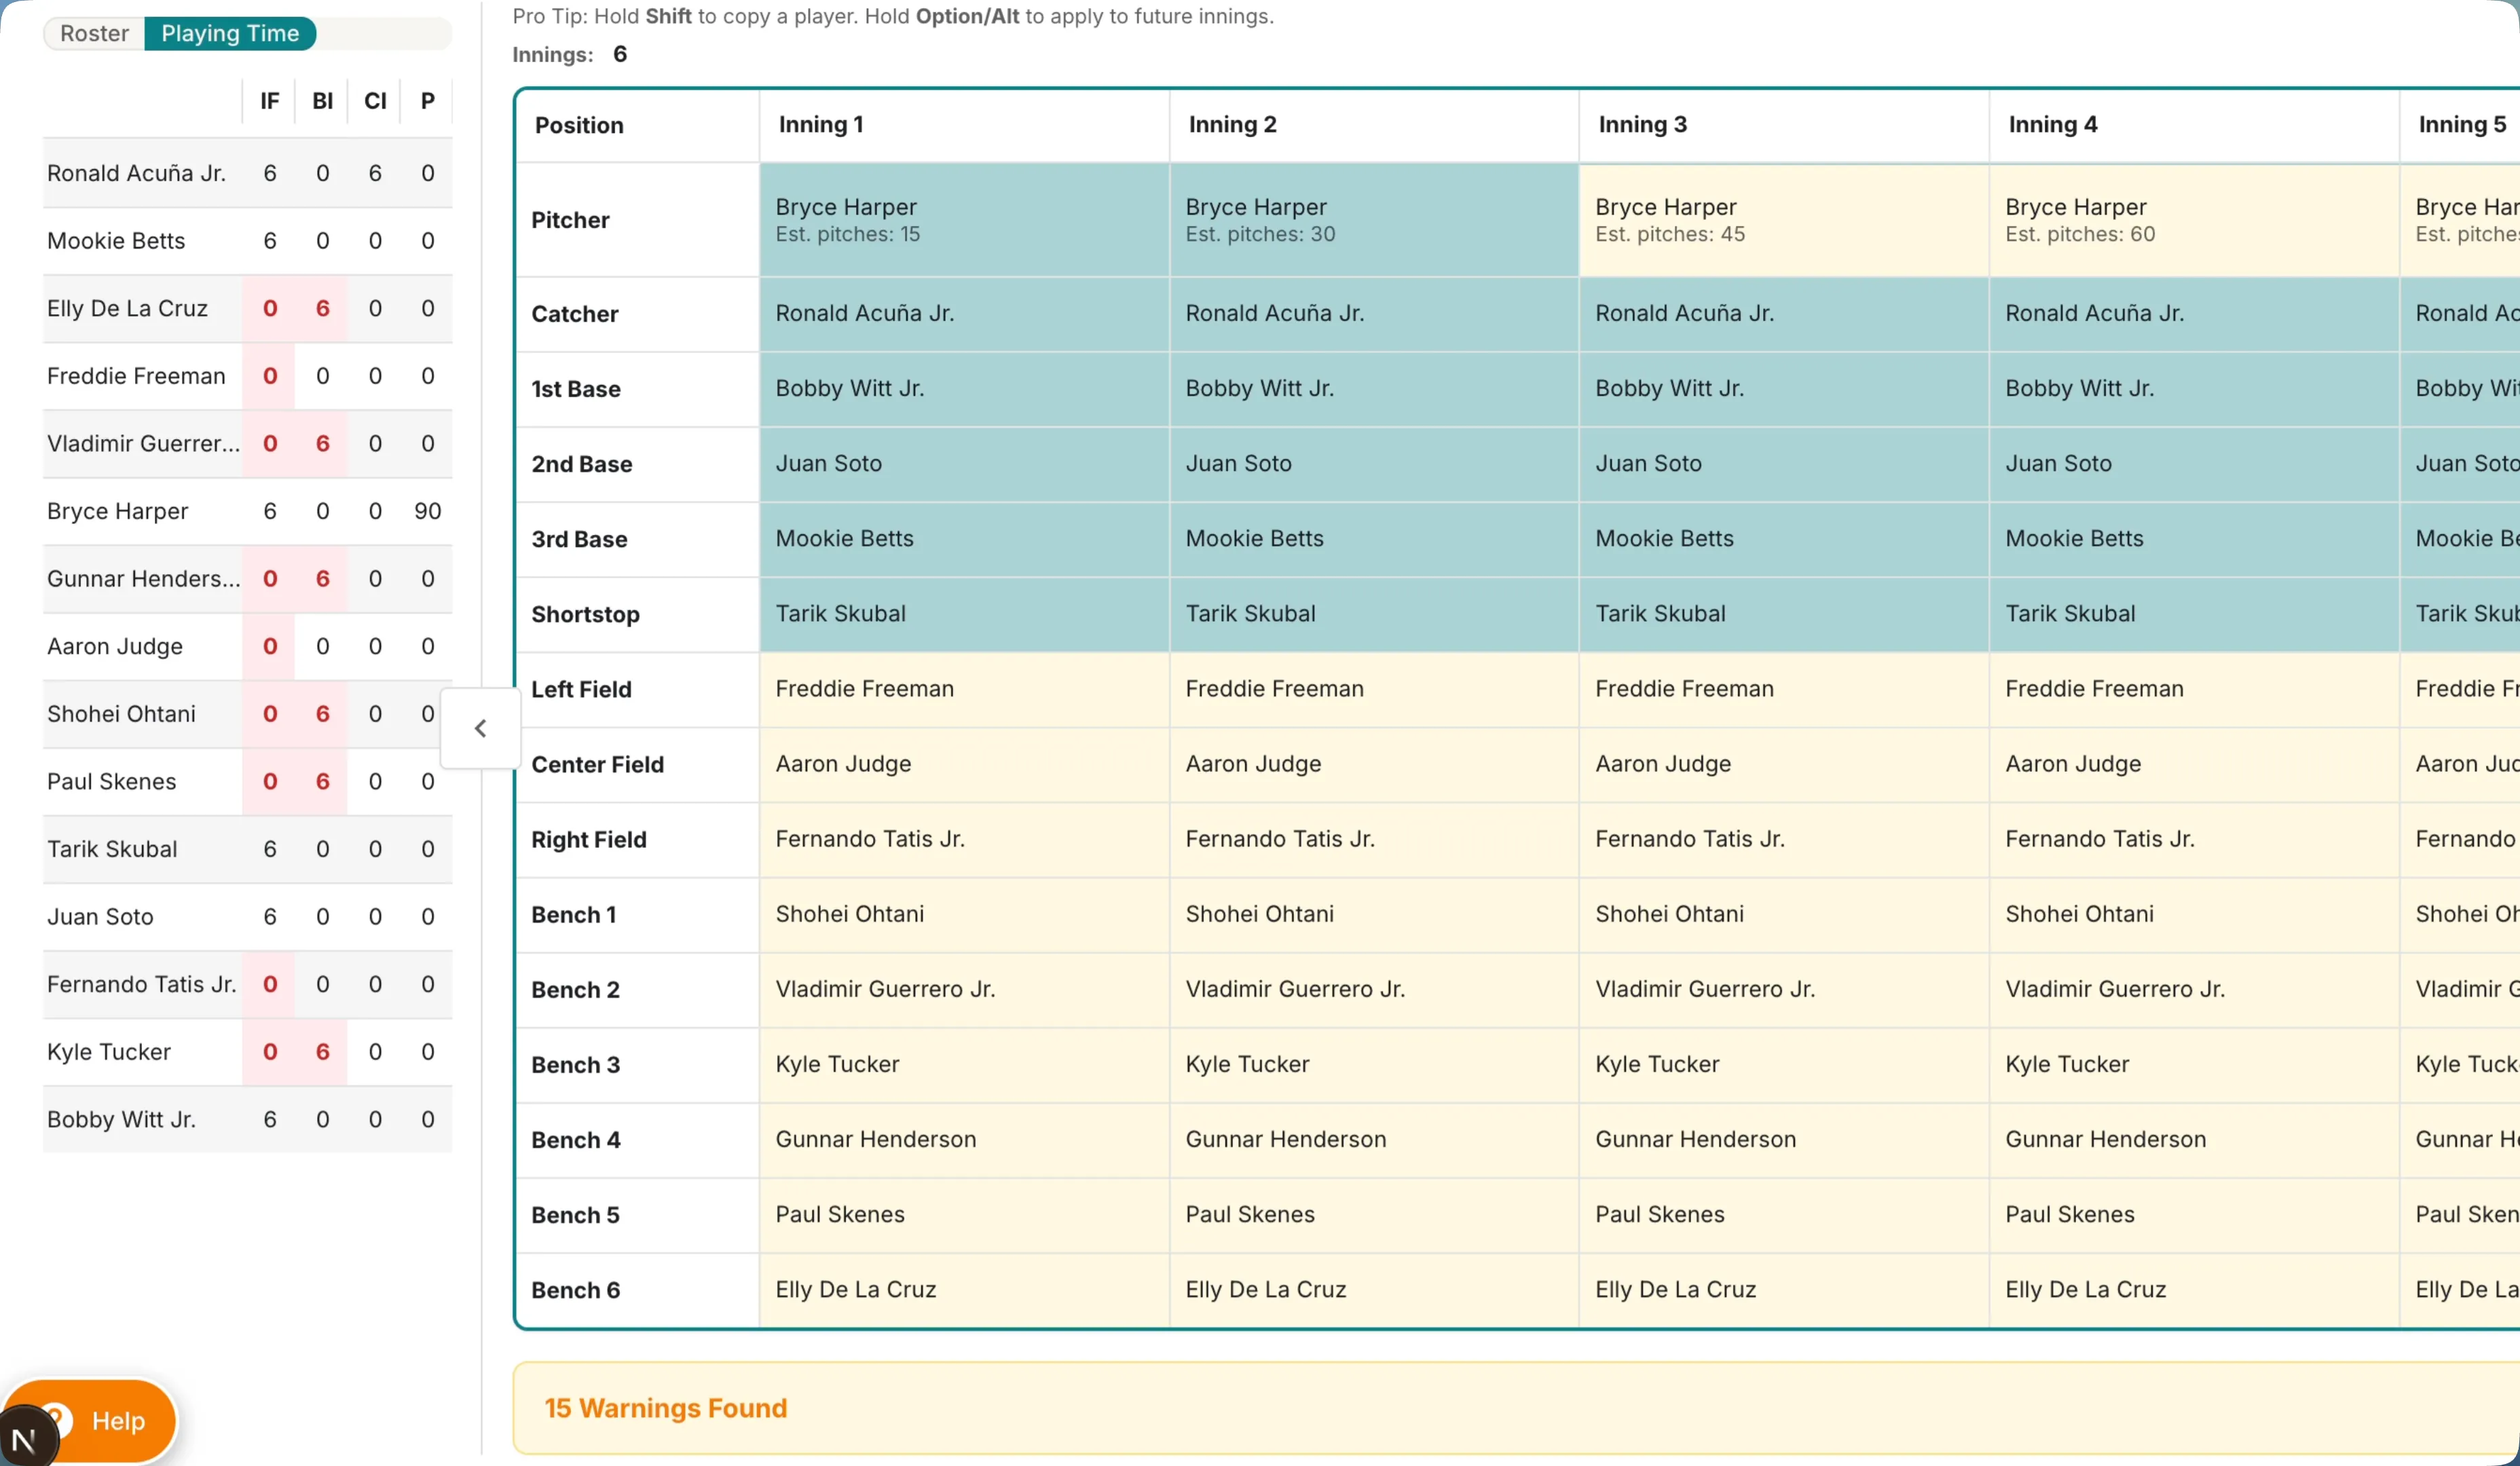Select Bobby Witt Jr. at 1st Base Inning 4
This screenshot has width=2520, height=1466.
pos(2194,389)
